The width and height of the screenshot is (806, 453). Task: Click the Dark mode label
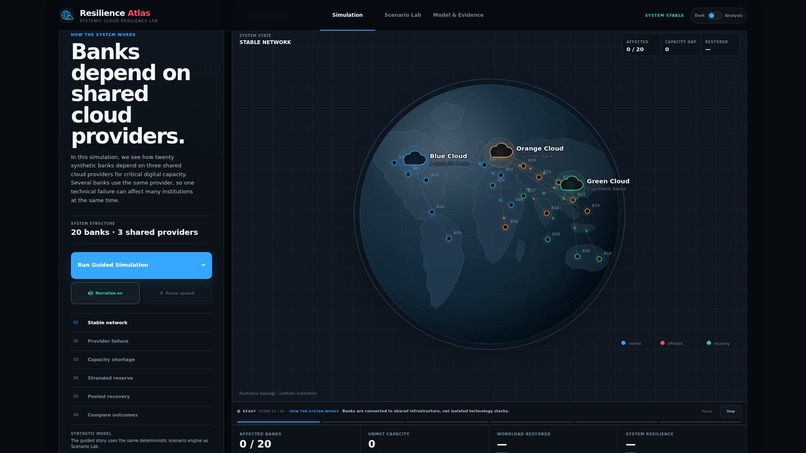point(700,15)
